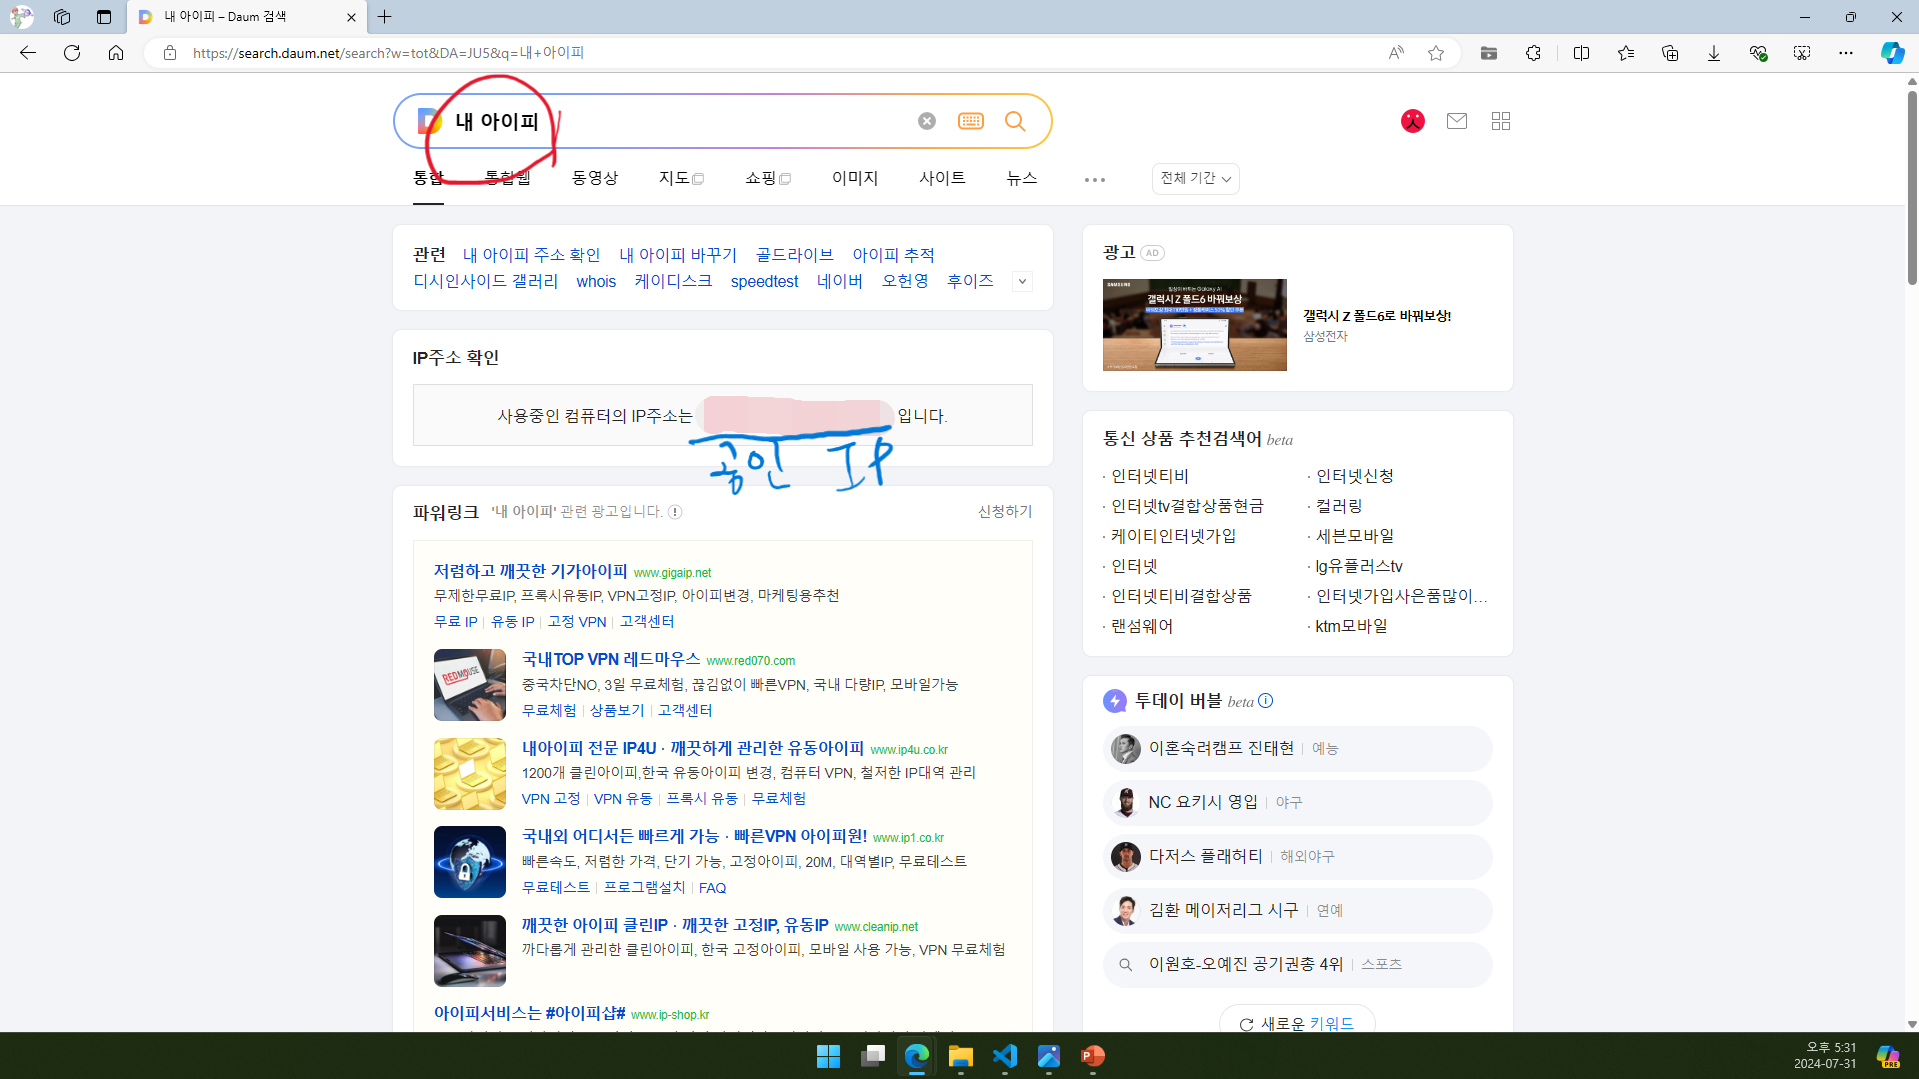Open the Copilot sidebar icon

point(1892,53)
